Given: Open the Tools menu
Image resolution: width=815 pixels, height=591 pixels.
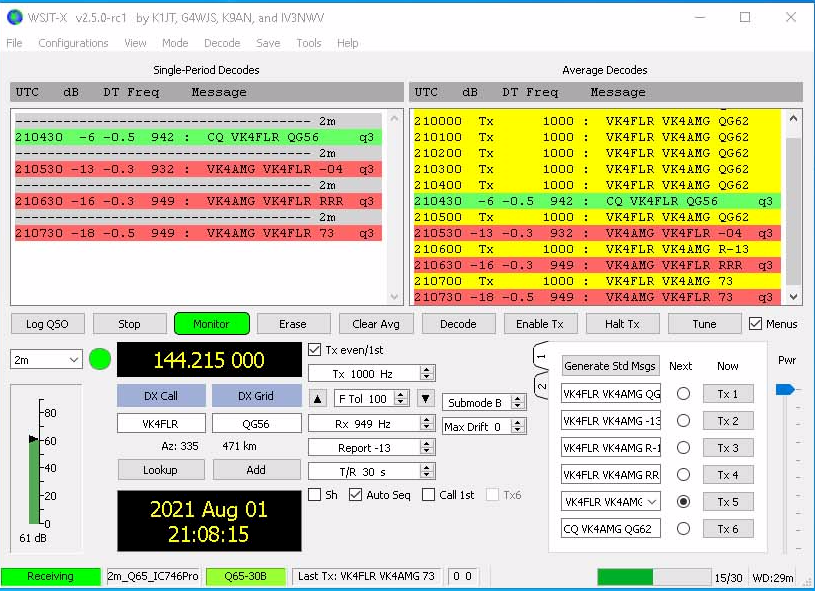Looking at the screenshot, I should [309, 43].
